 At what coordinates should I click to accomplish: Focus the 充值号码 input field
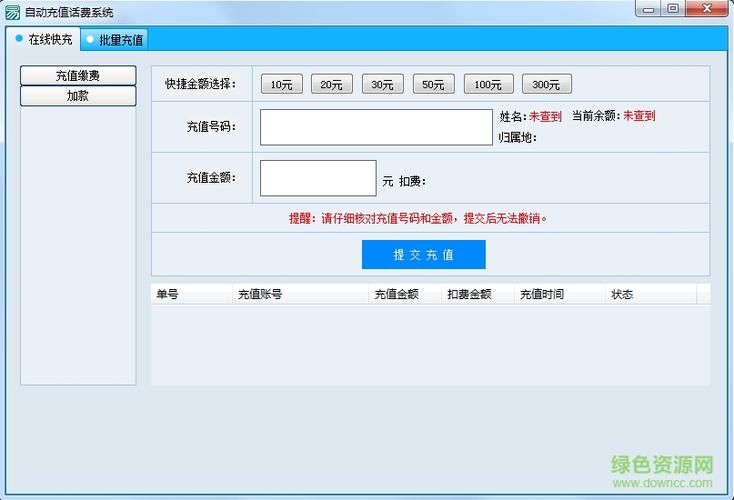click(x=376, y=127)
